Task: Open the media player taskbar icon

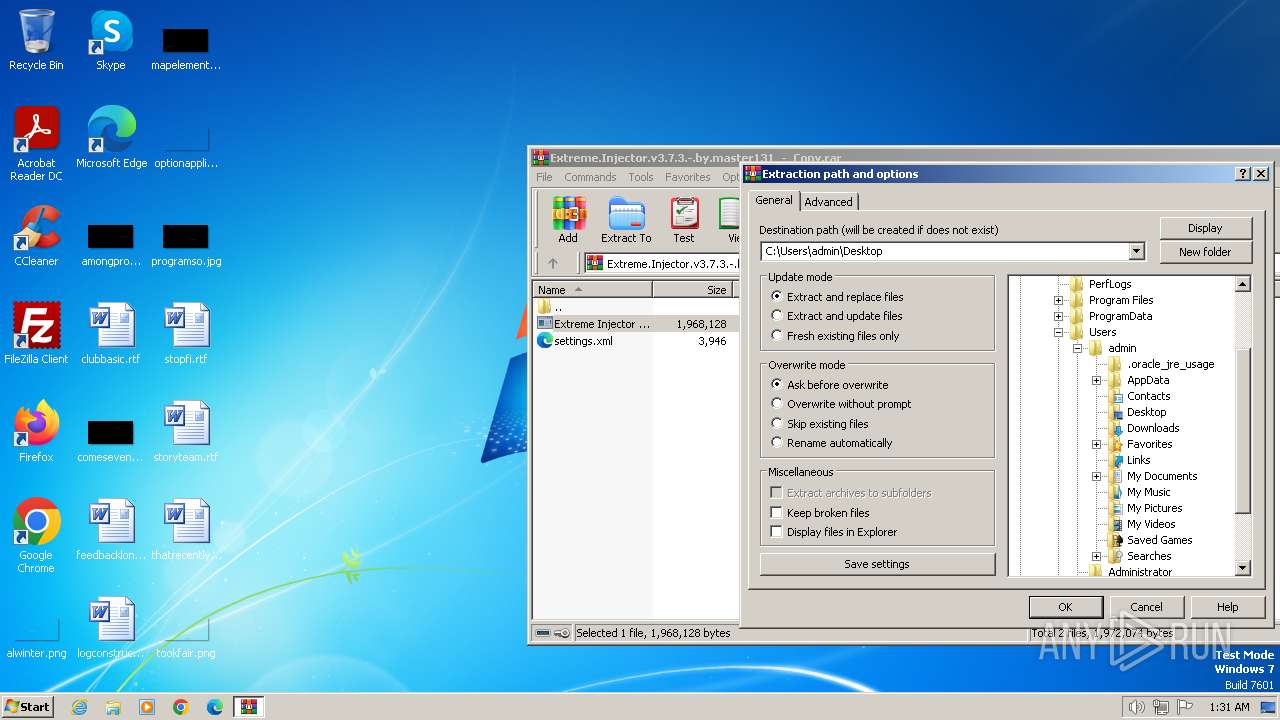Action: [x=147, y=707]
